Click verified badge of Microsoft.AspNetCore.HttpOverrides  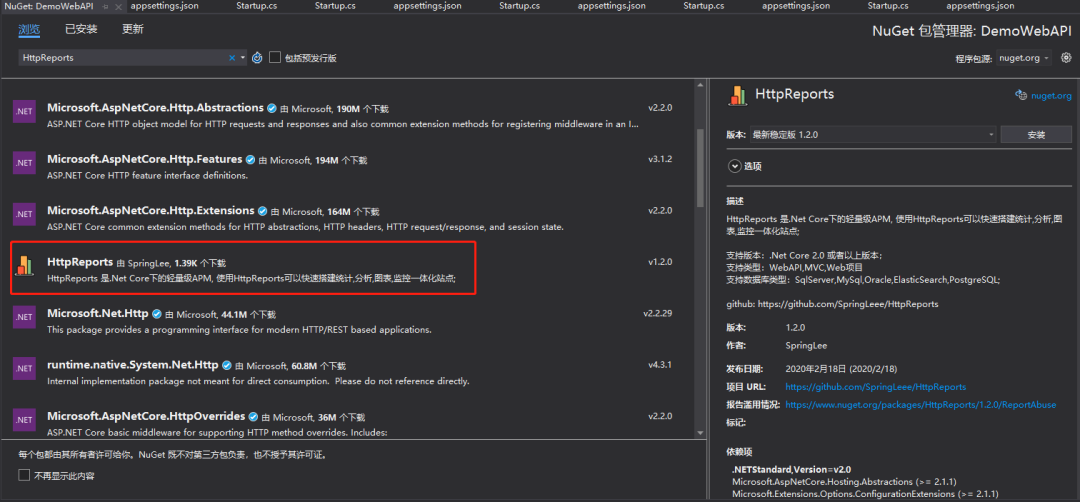click(253, 417)
